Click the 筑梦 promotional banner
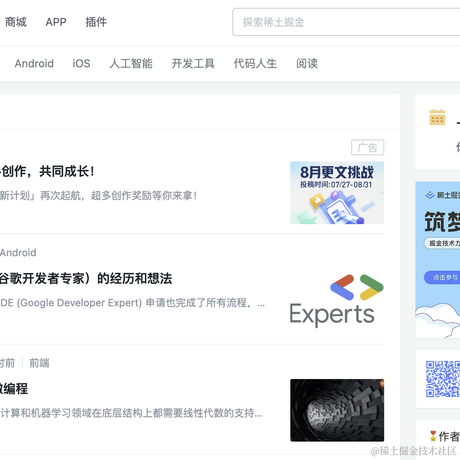The width and height of the screenshot is (460, 460). tap(438, 260)
